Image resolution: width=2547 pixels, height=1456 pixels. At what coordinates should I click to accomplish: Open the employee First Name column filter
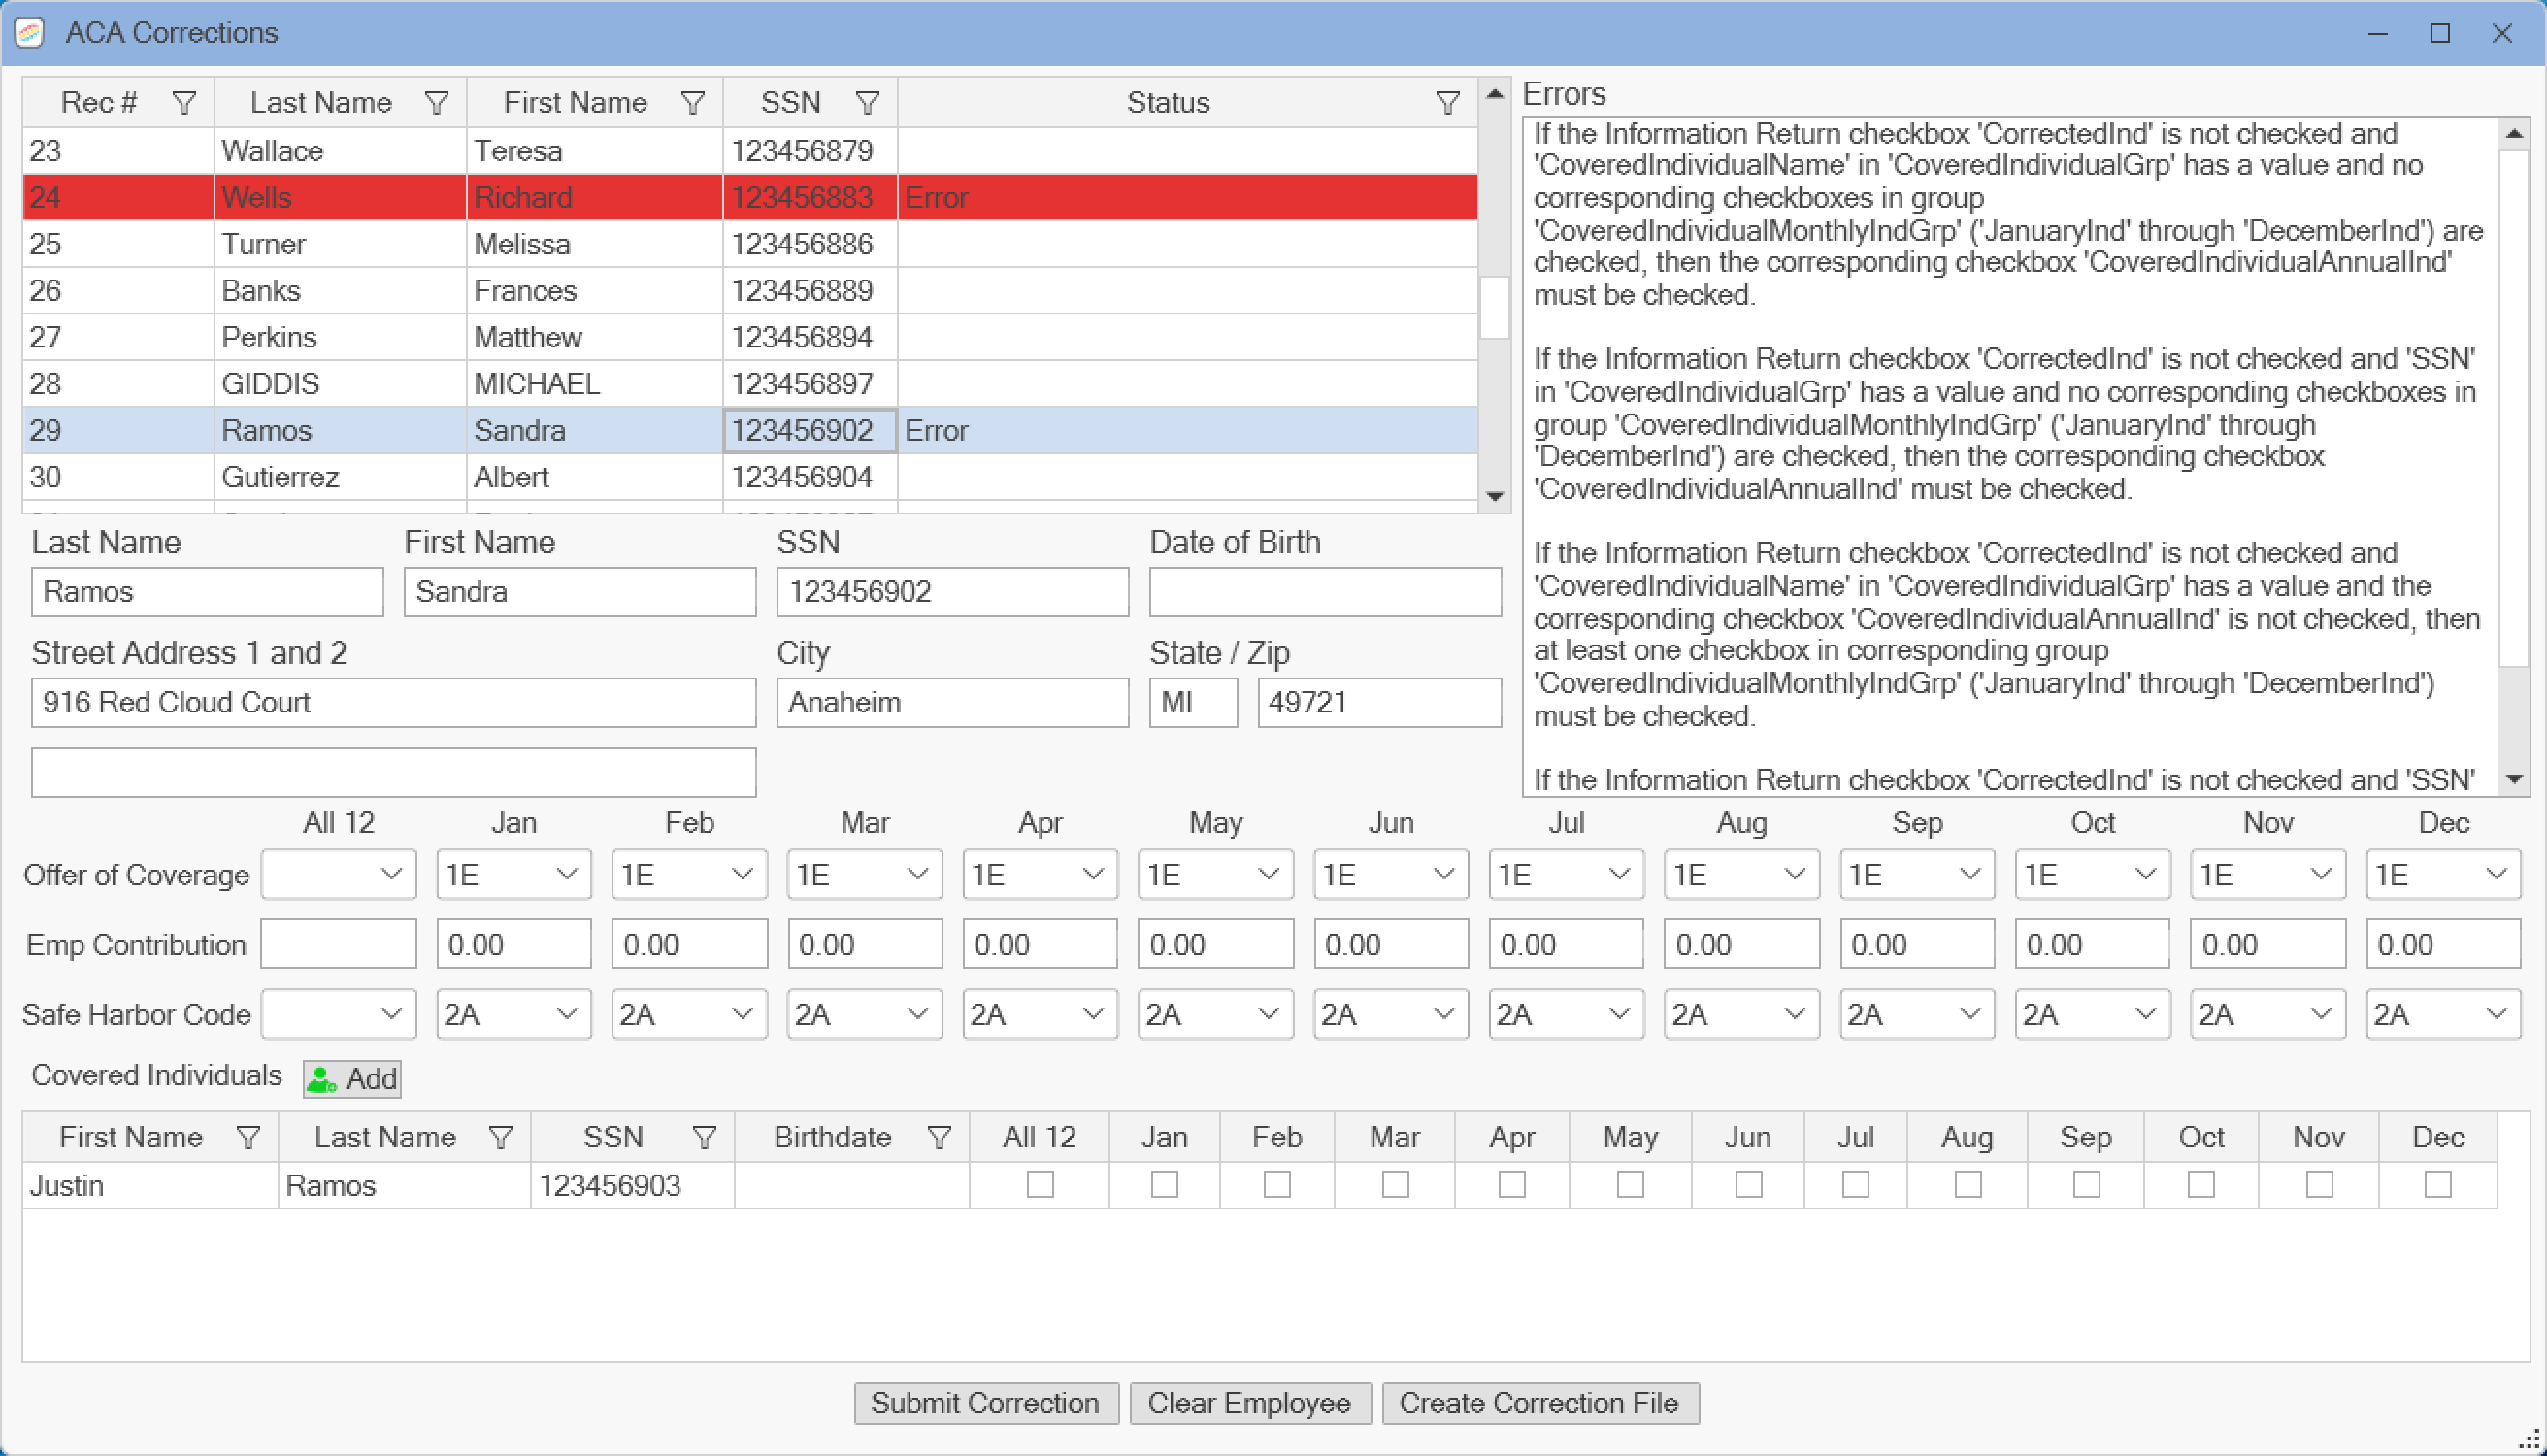pos(692,103)
